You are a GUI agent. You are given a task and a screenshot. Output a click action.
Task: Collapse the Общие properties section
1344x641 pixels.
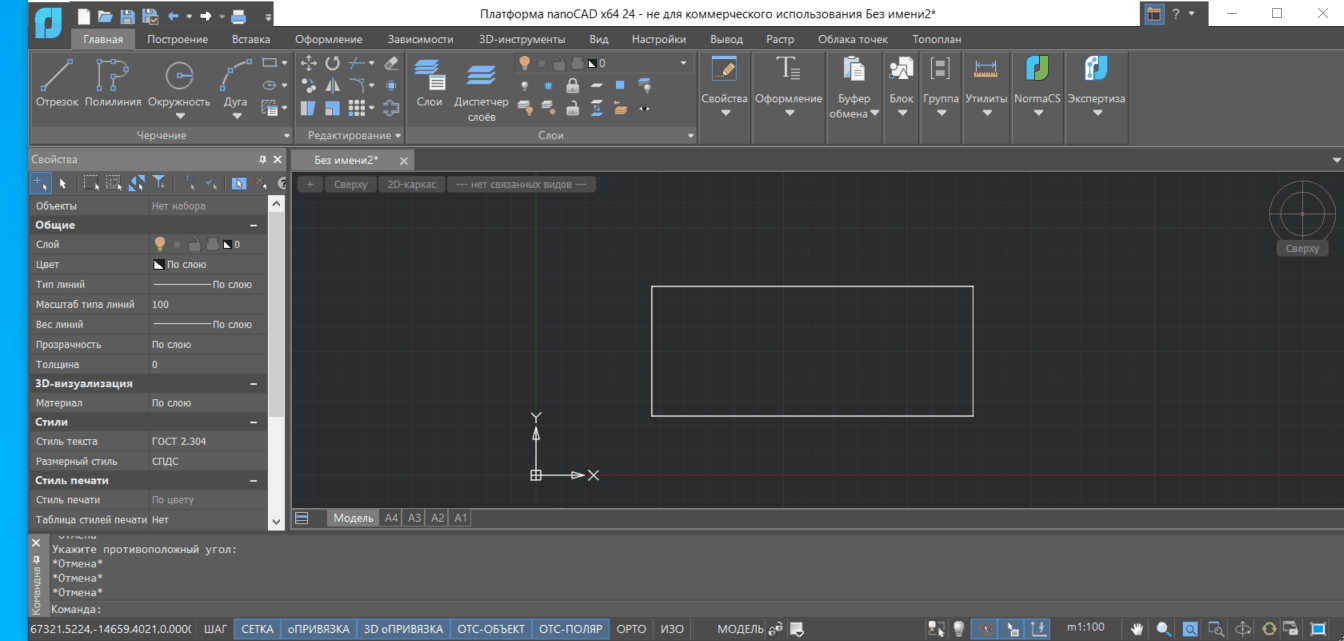point(254,225)
